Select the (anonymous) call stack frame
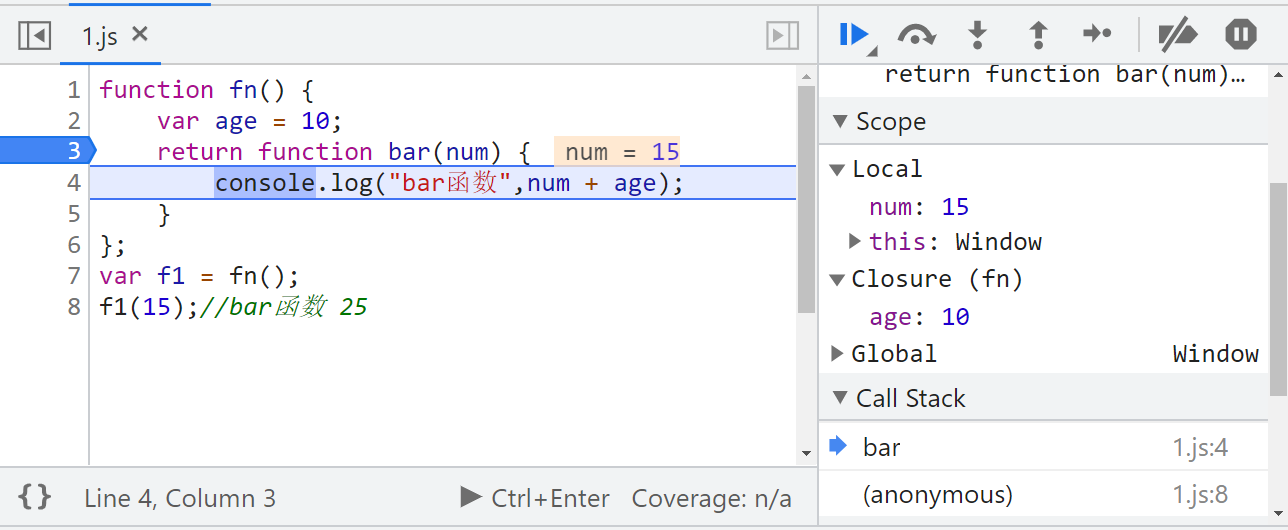Viewport: 1288px width, 530px height. 1043,495
